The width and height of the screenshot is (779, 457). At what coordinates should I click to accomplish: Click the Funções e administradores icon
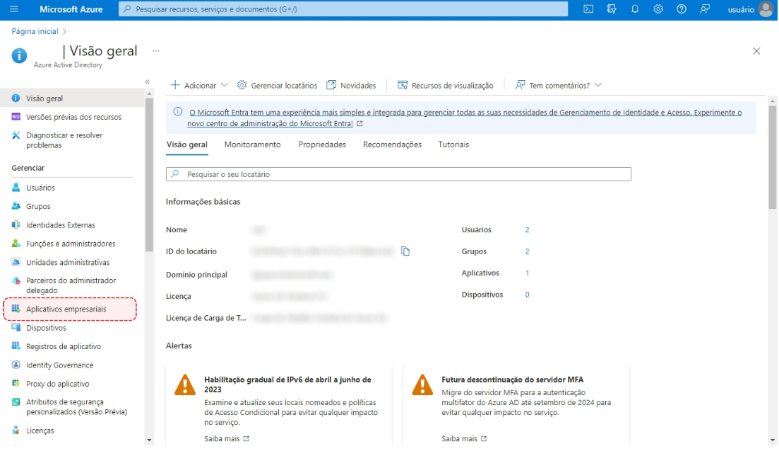point(16,243)
